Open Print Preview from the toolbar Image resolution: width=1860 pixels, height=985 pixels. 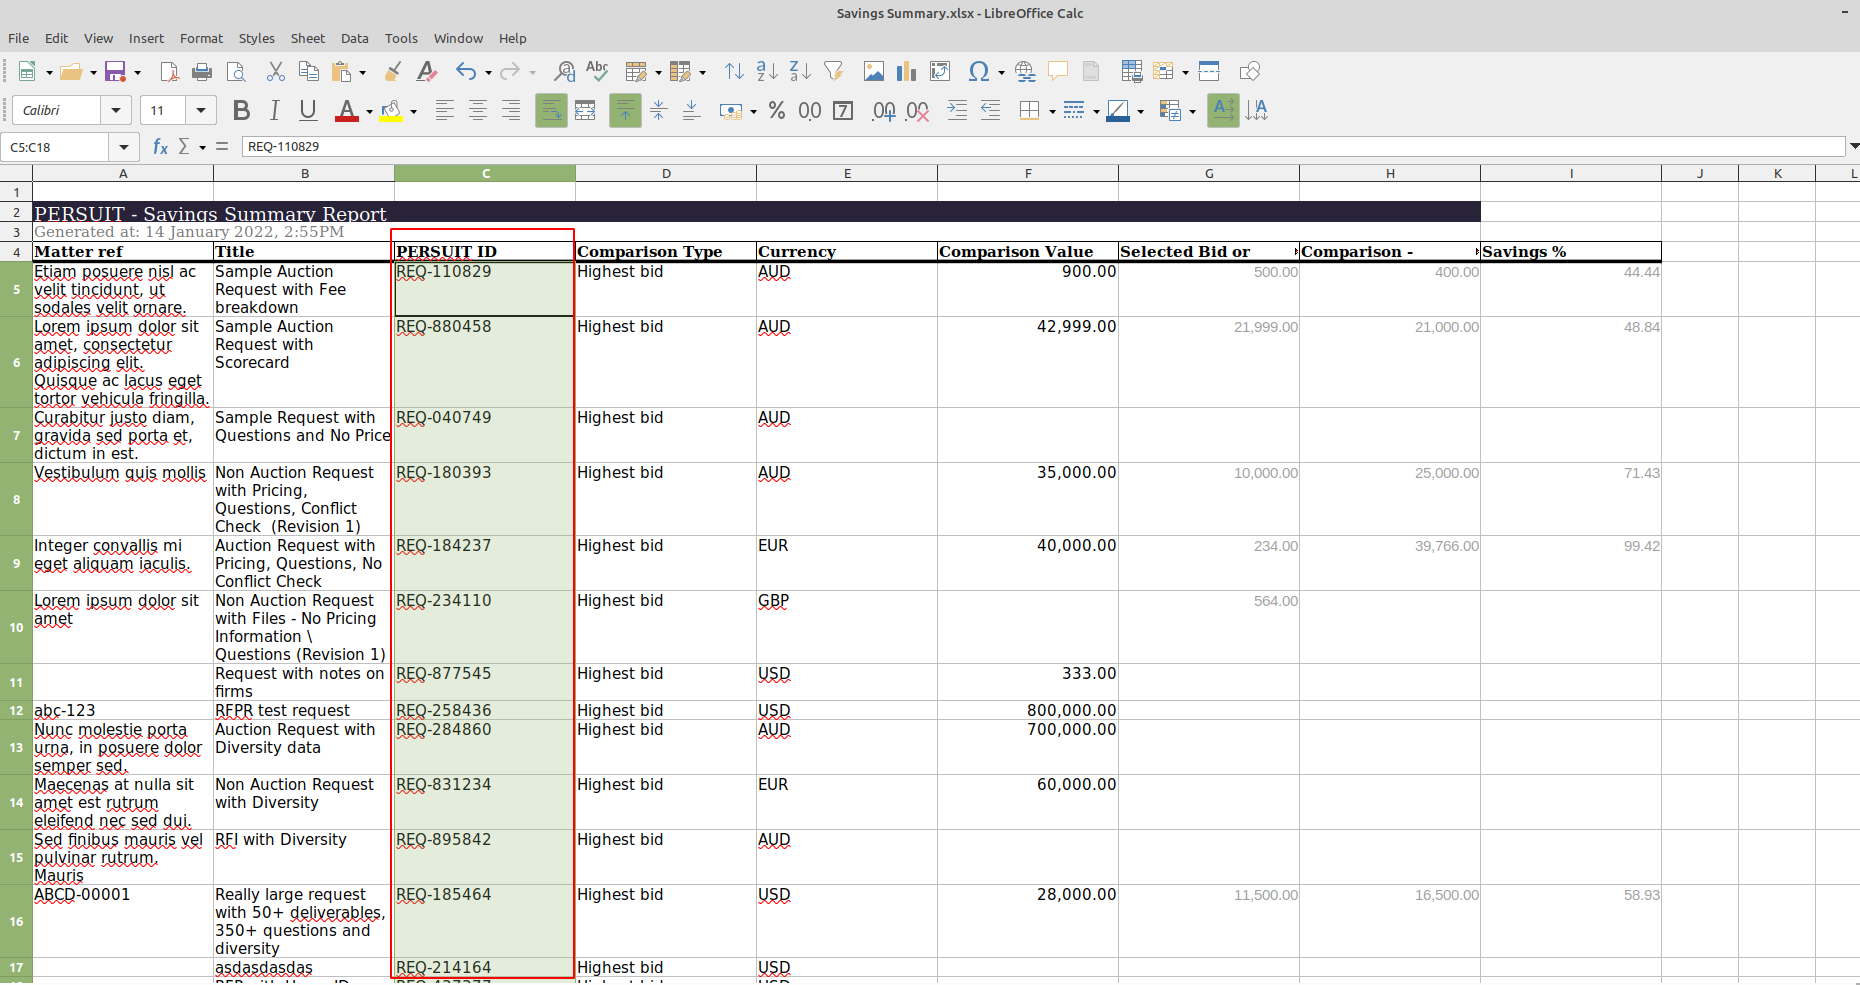[235, 72]
